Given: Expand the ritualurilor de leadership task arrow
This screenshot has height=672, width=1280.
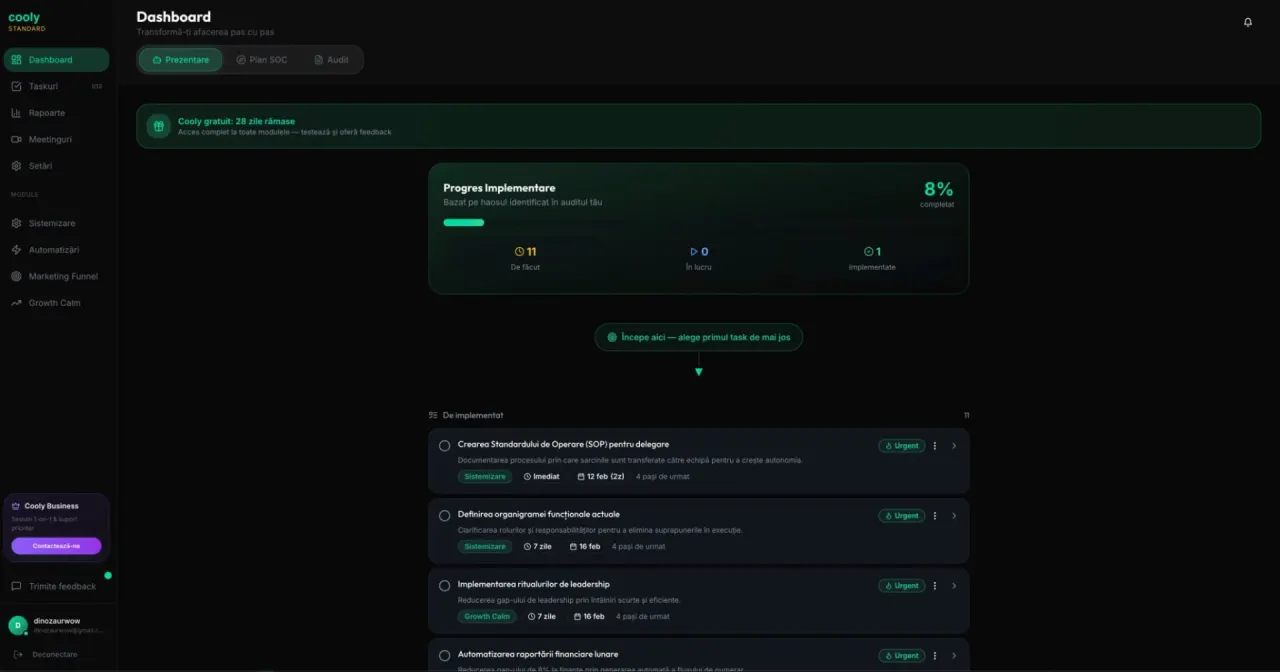Looking at the screenshot, I should coord(954,586).
